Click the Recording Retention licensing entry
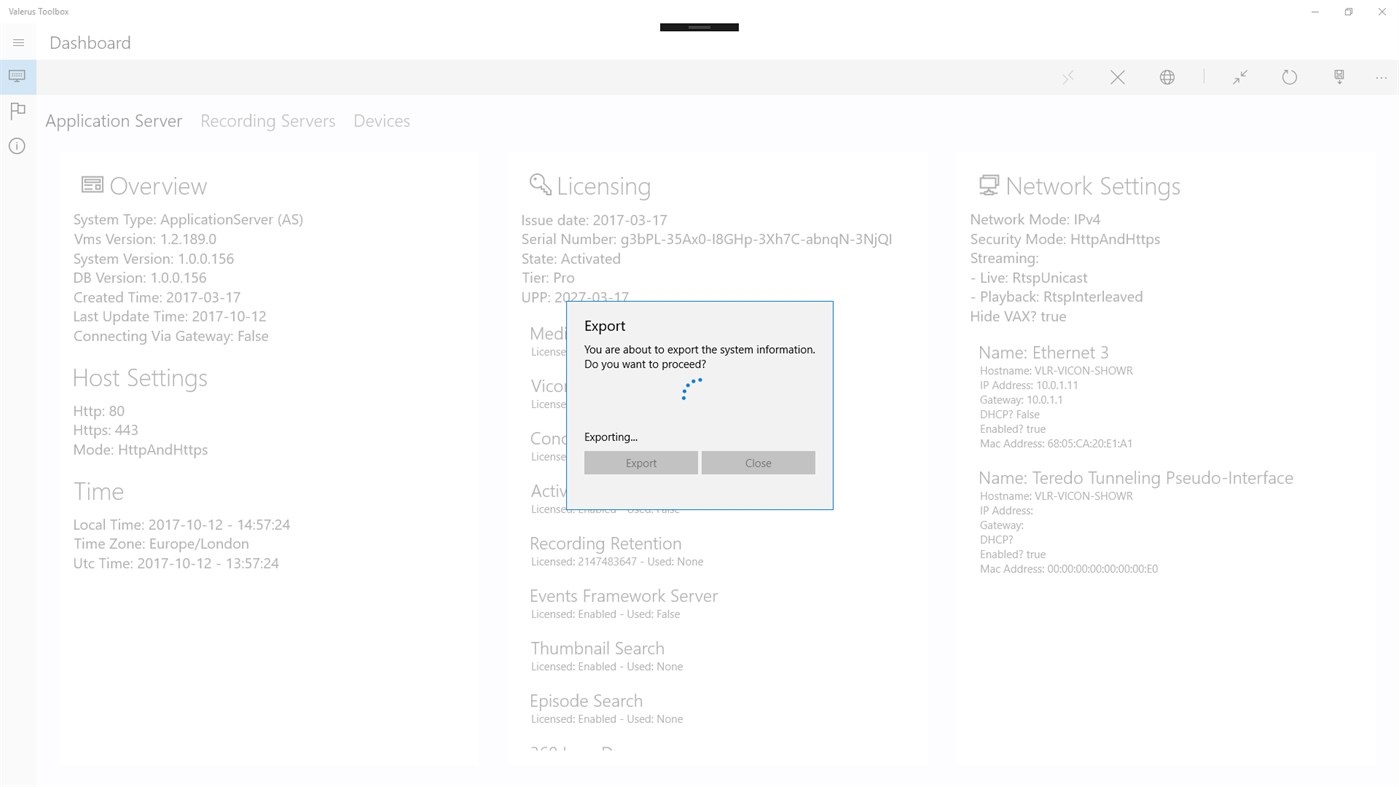Image resolution: width=1399 pixels, height=787 pixels. [605, 543]
